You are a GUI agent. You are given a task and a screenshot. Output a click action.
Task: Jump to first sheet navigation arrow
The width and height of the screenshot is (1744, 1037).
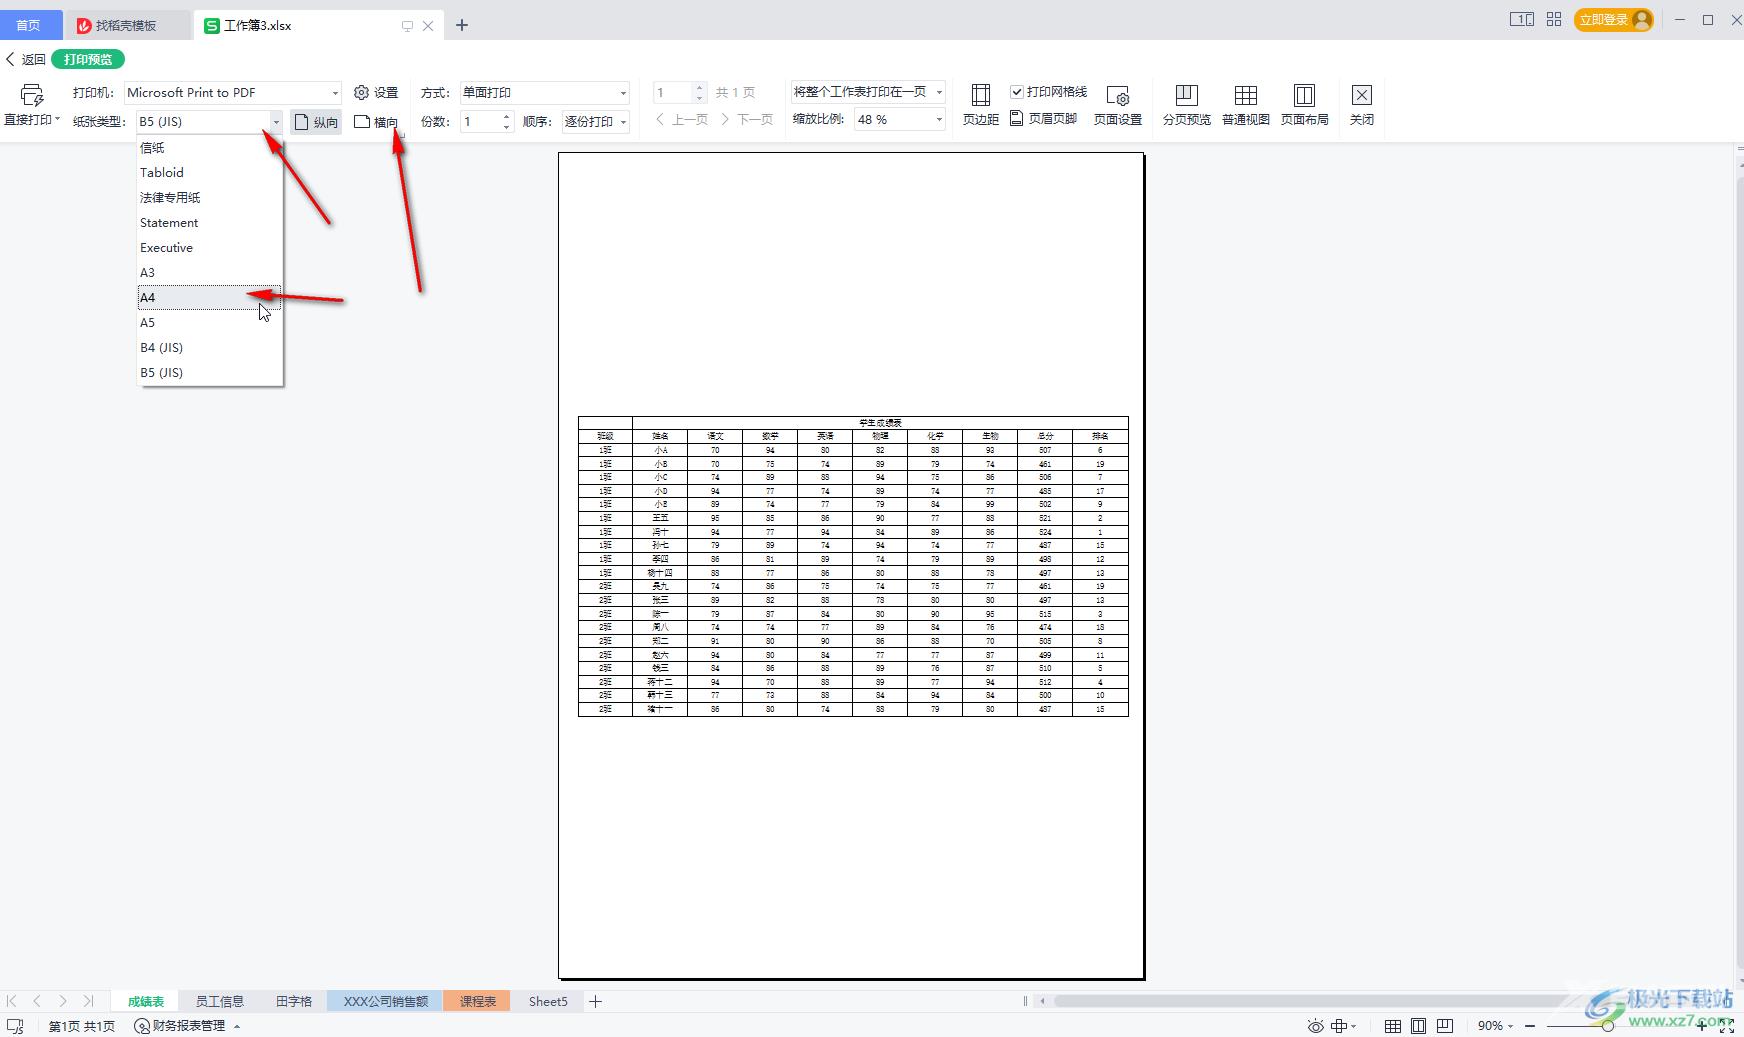pyautogui.click(x=12, y=1001)
